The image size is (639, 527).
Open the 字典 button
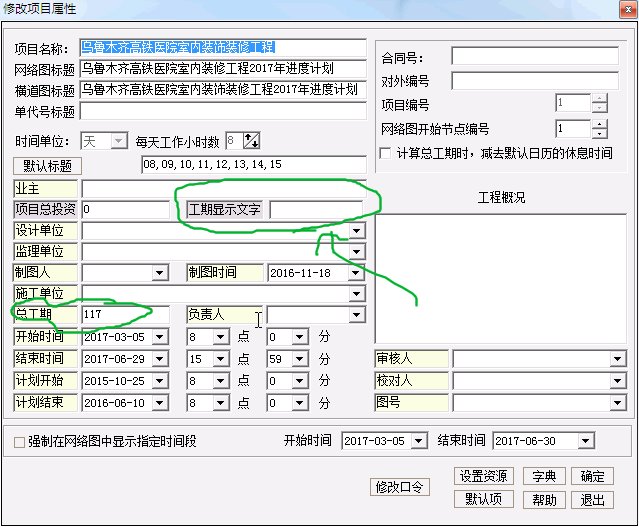pyautogui.click(x=544, y=476)
